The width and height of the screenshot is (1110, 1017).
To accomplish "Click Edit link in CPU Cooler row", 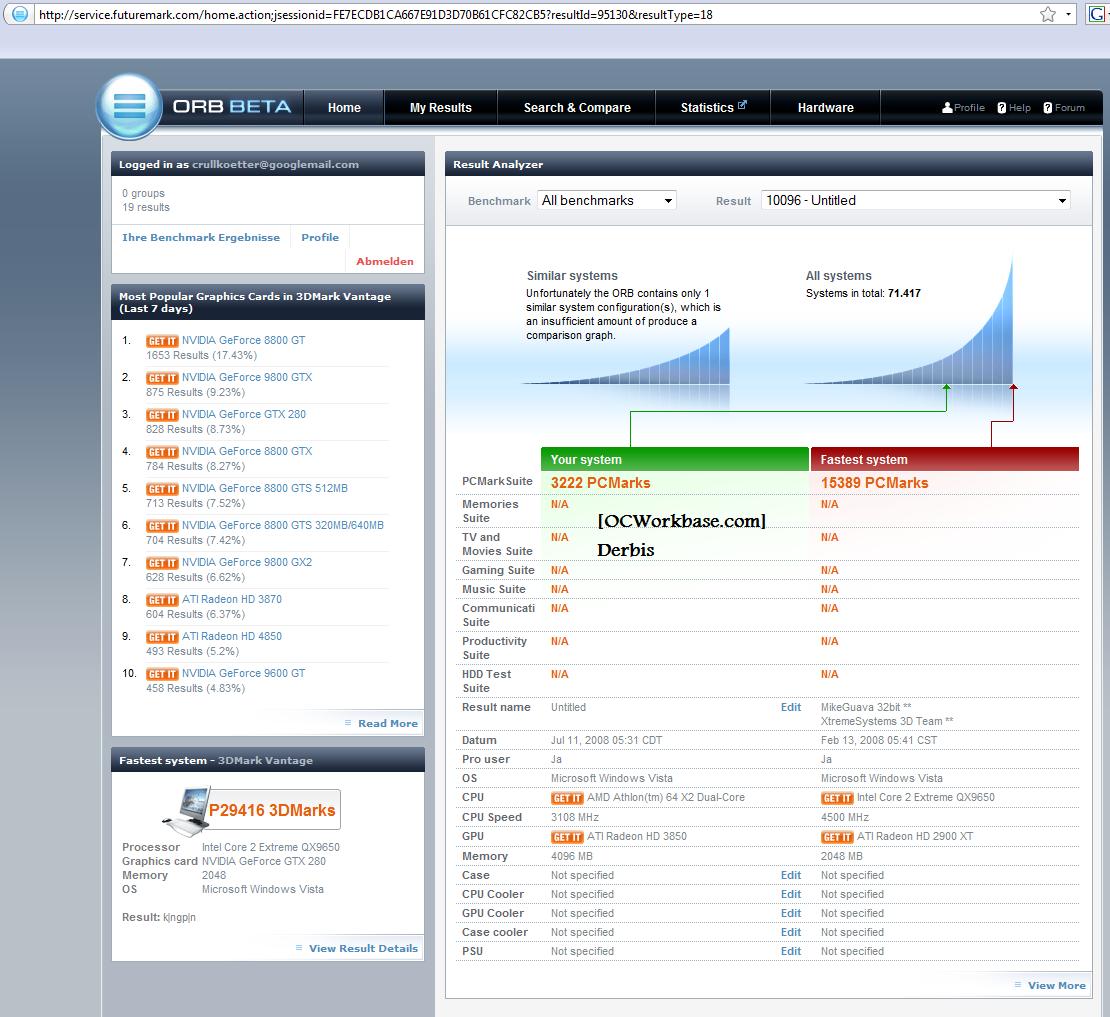I will [791, 895].
